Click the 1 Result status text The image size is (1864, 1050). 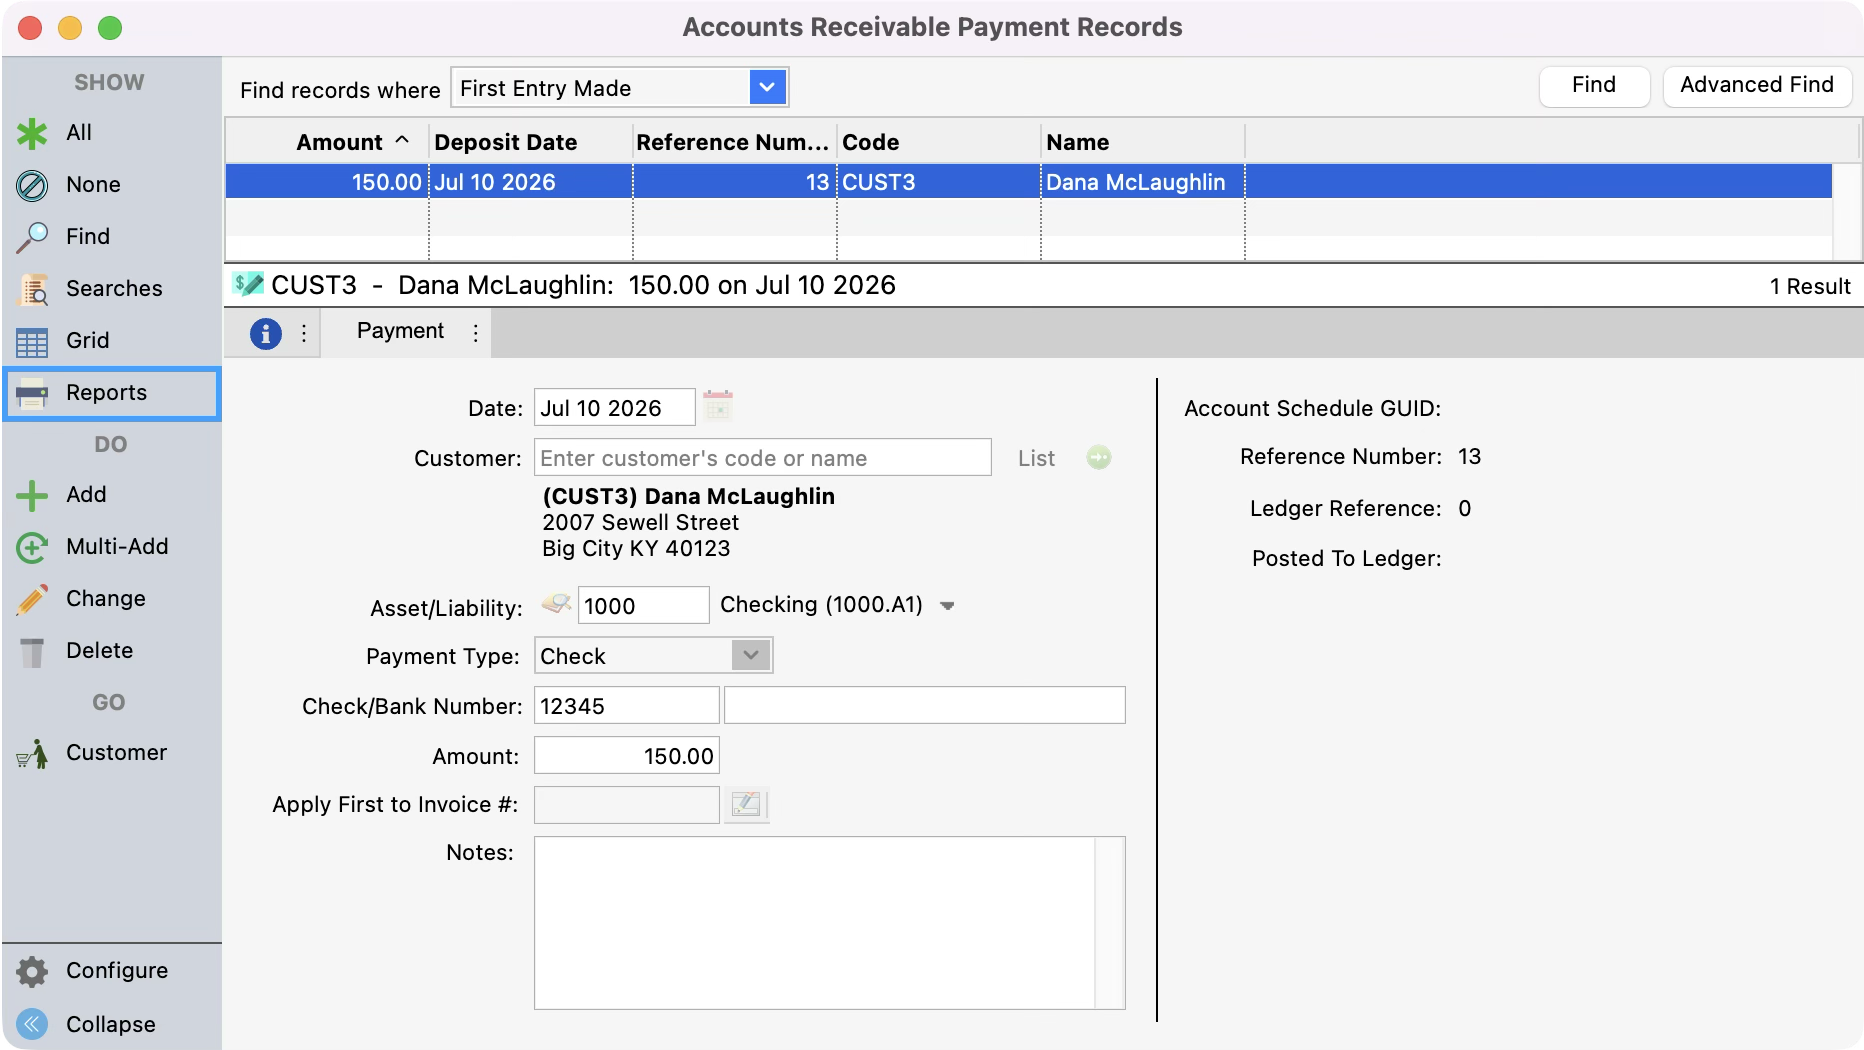click(x=1810, y=286)
